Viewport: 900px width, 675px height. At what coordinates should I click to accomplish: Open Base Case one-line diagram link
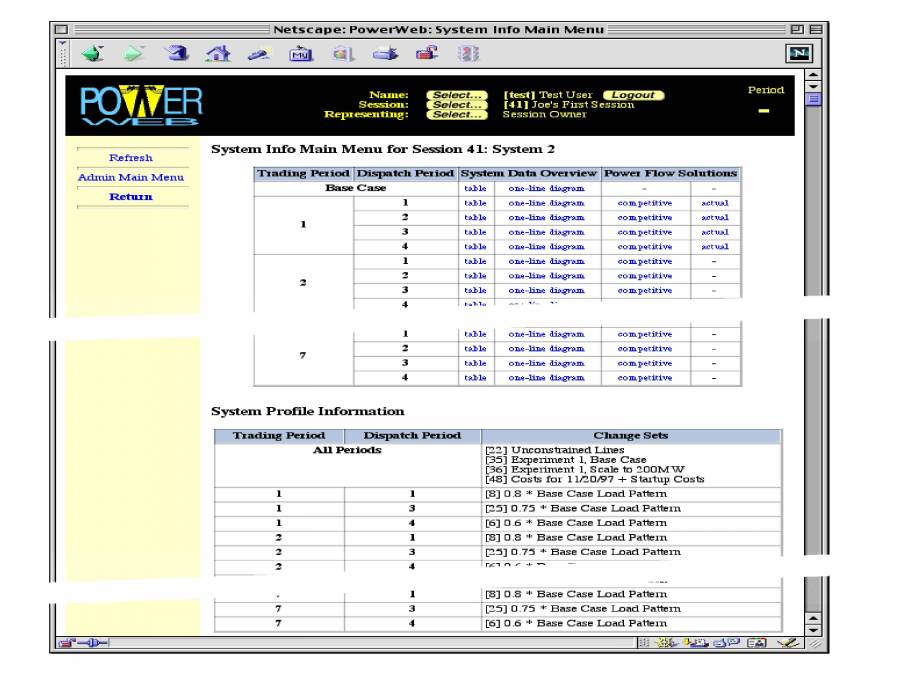tap(546, 188)
